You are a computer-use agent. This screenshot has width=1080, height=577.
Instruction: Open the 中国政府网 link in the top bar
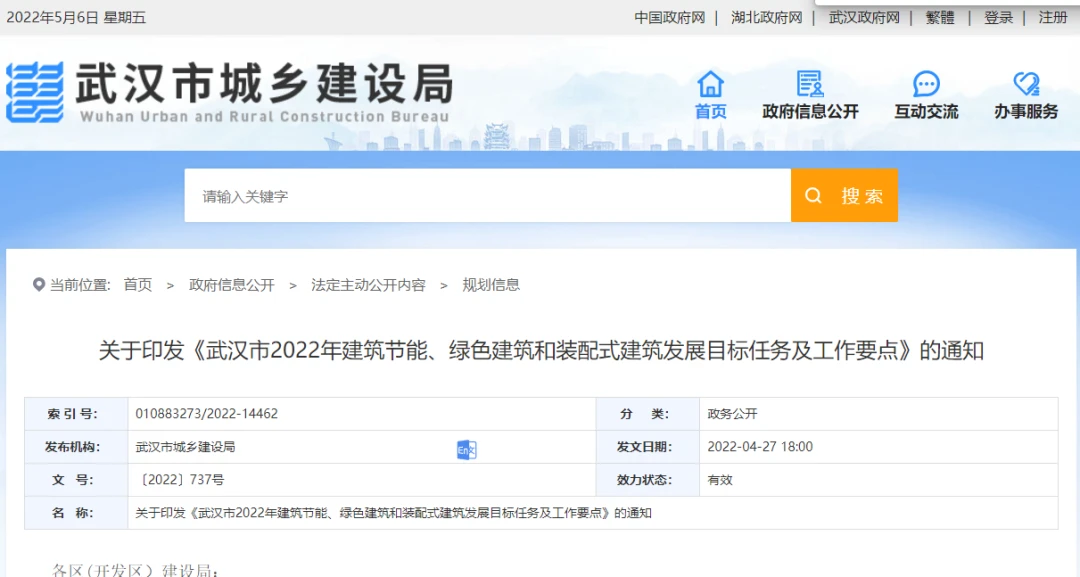(x=669, y=18)
